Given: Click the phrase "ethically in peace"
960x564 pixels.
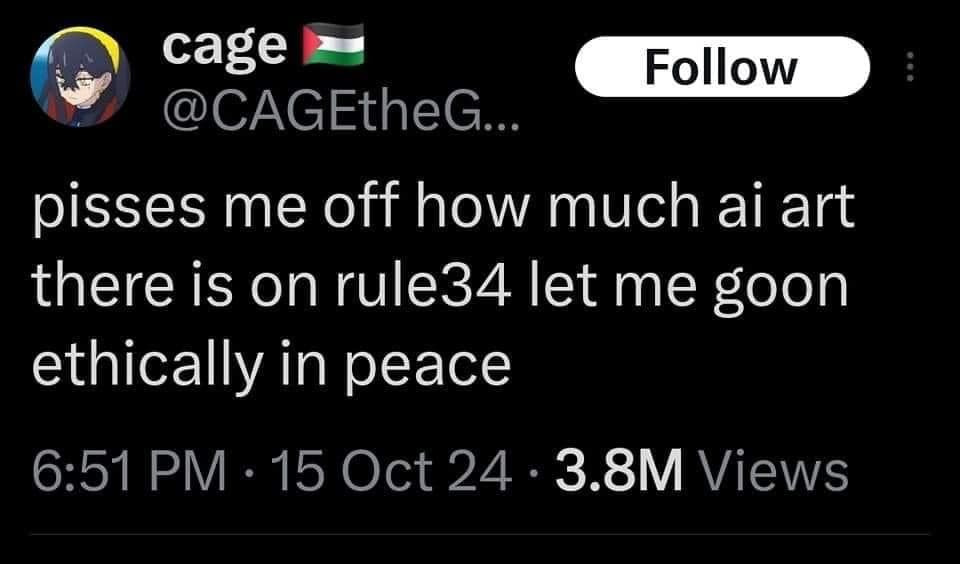Looking at the screenshot, I should 271,365.
